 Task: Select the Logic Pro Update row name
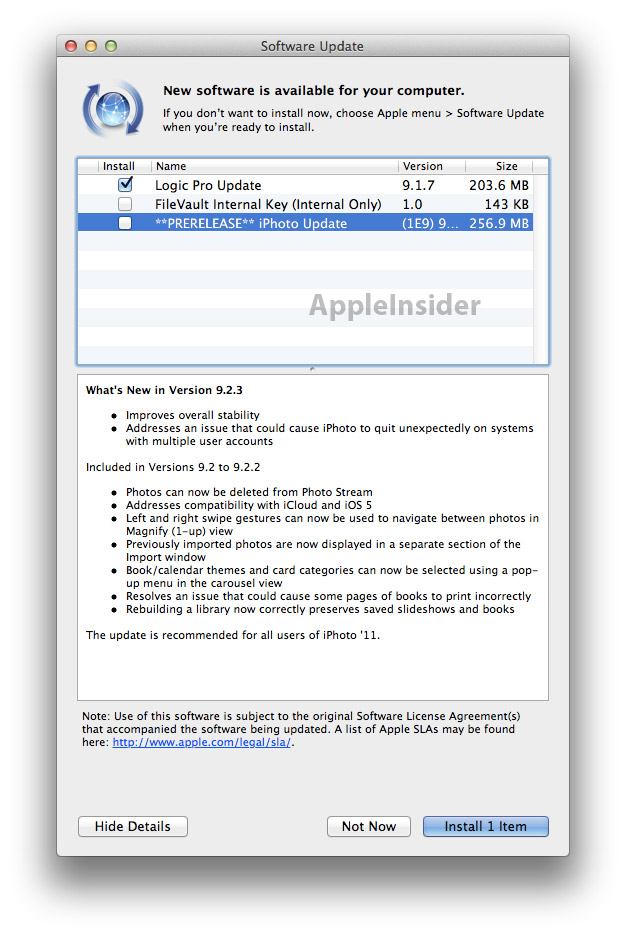point(208,185)
